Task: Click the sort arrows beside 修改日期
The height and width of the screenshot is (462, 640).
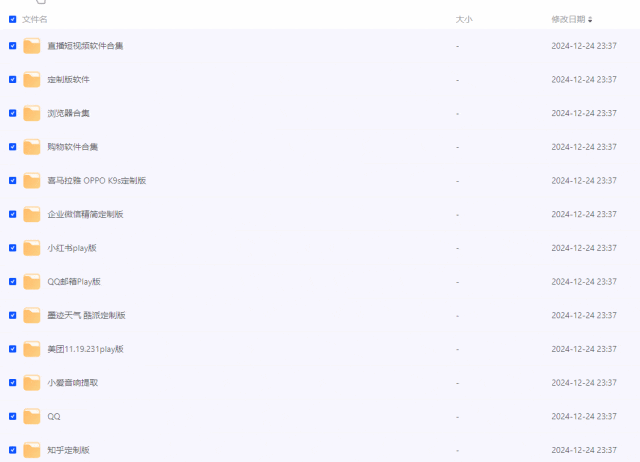Action: point(590,20)
